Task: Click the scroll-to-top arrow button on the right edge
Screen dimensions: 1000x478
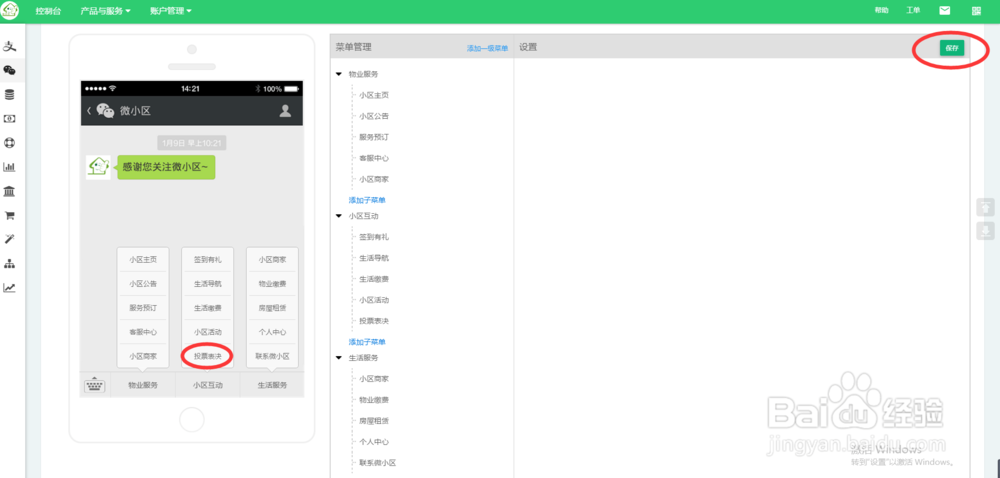Action: tap(985, 208)
